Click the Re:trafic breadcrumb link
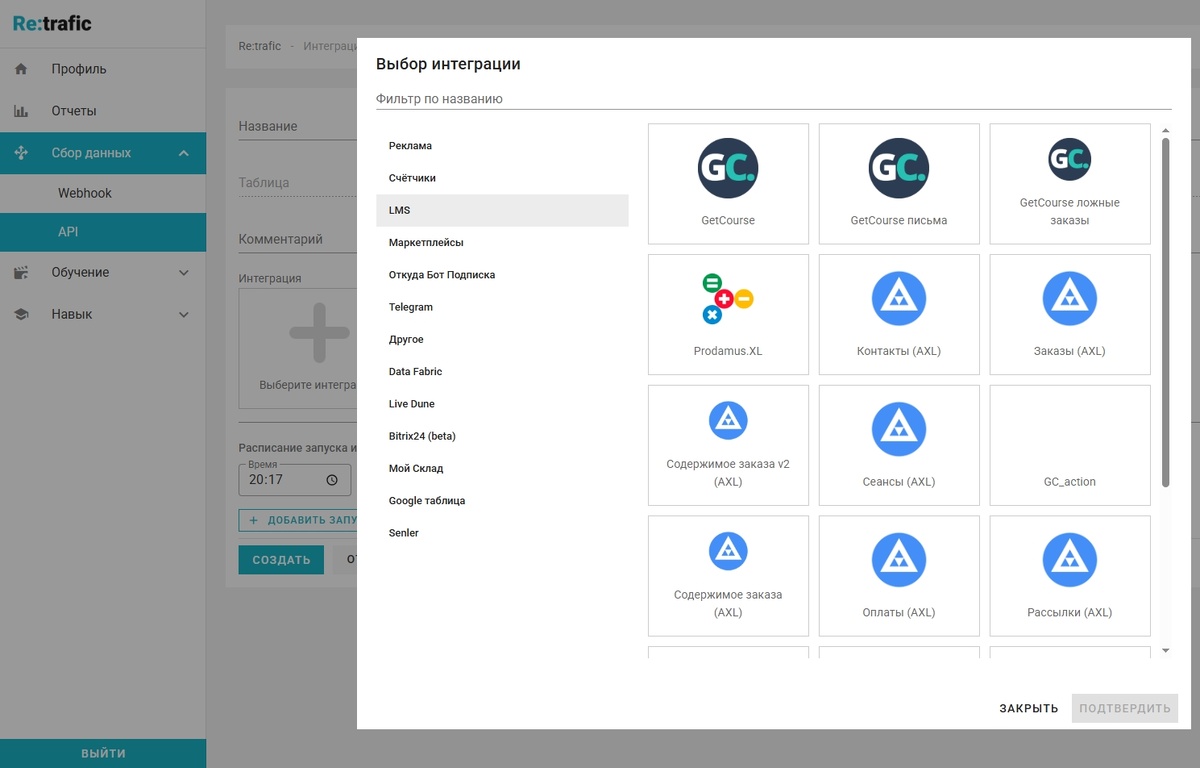The width and height of the screenshot is (1200, 768). (260, 46)
